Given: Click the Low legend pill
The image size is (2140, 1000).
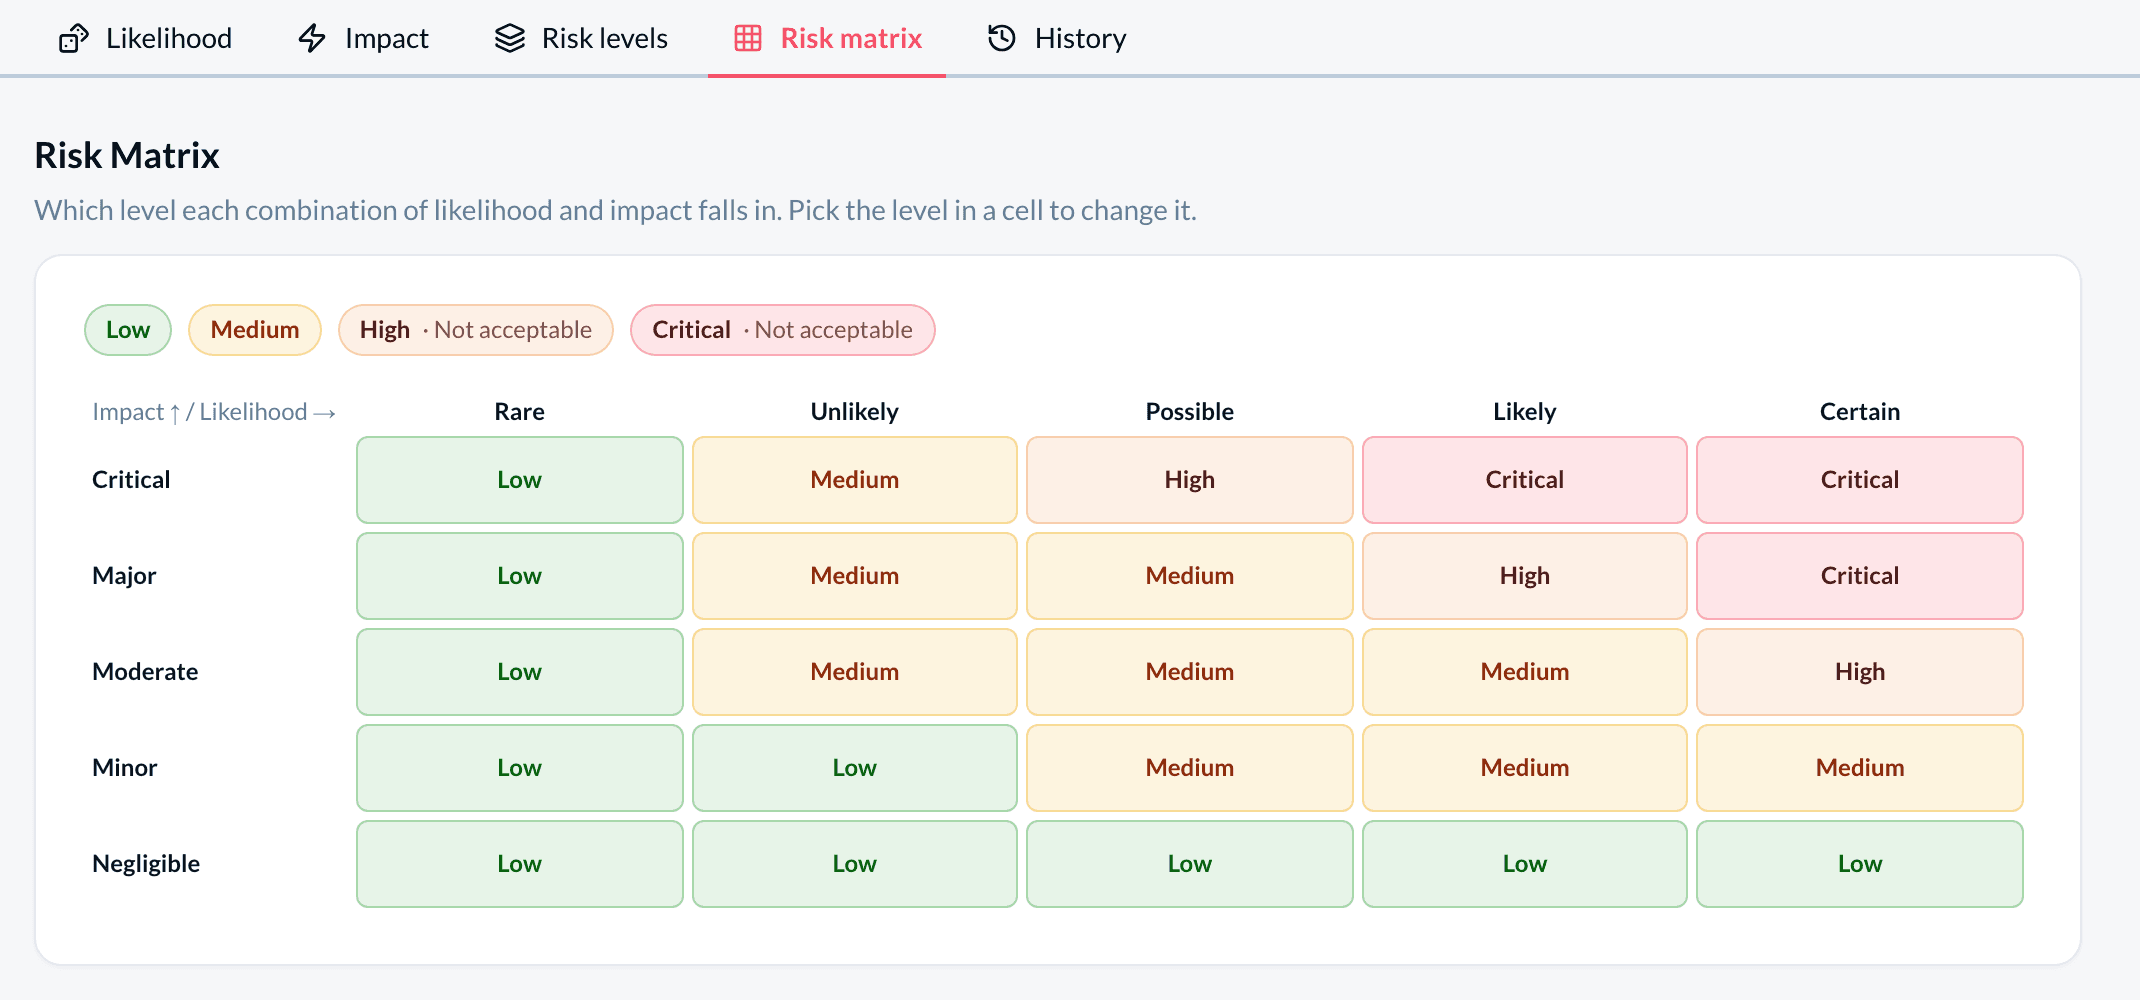Looking at the screenshot, I should tap(128, 330).
